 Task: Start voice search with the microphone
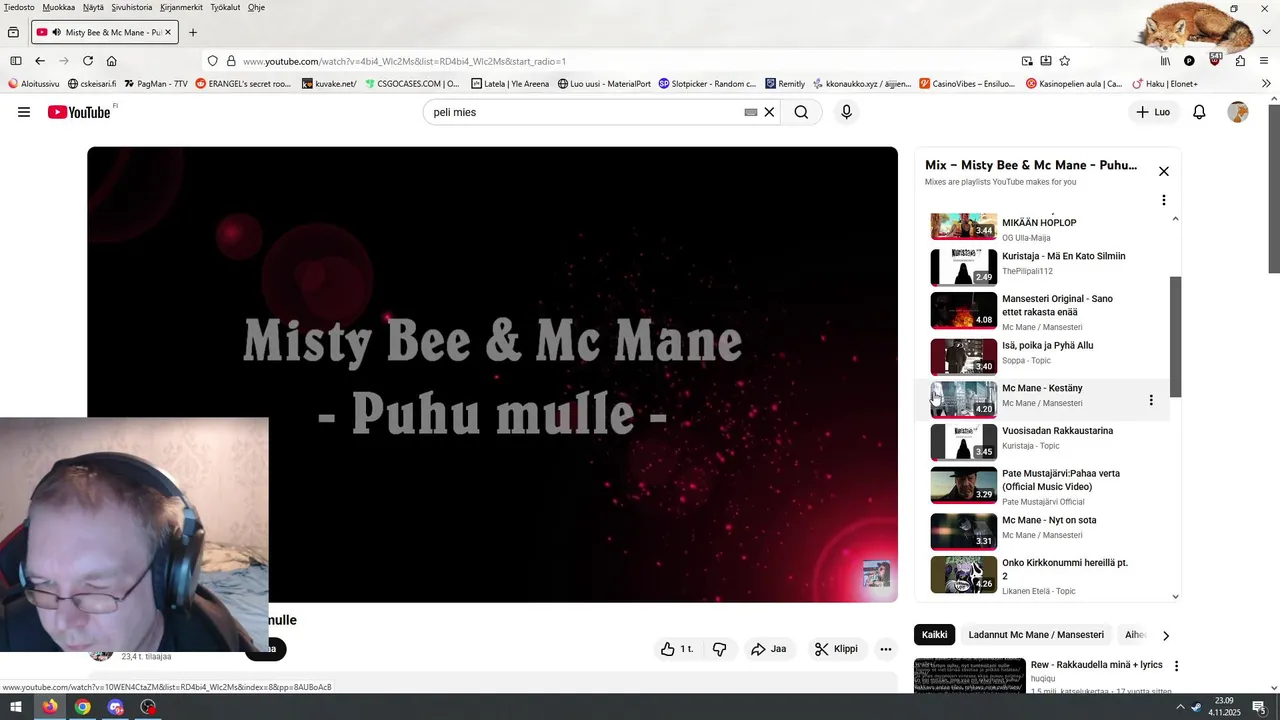(x=846, y=112)
